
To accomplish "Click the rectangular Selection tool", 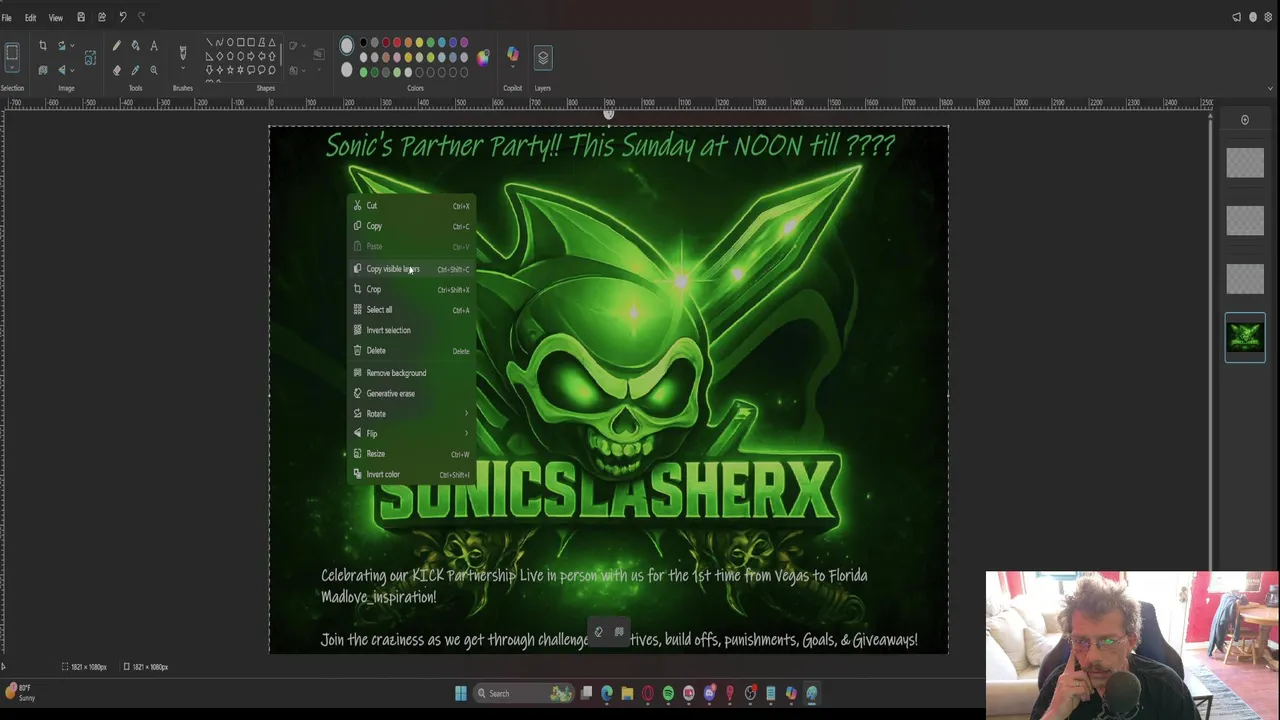I will pyautogui.click(x=12, y=51).
